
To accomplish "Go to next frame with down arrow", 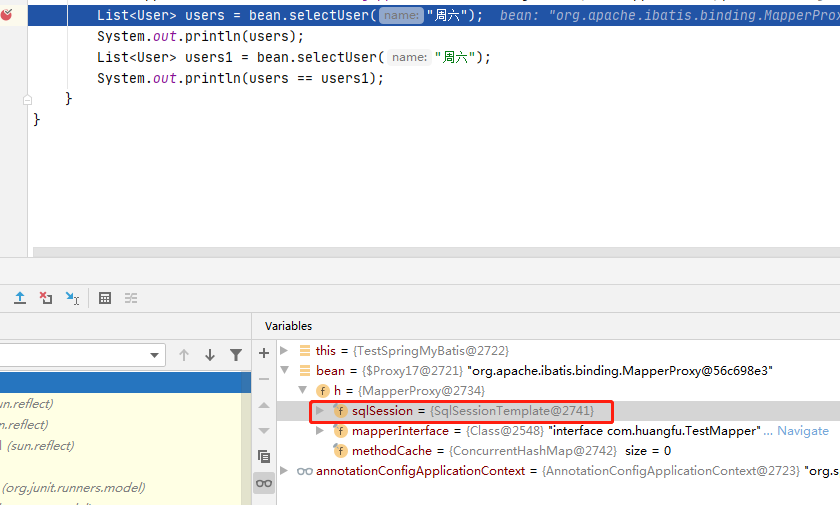I will 210,355.
